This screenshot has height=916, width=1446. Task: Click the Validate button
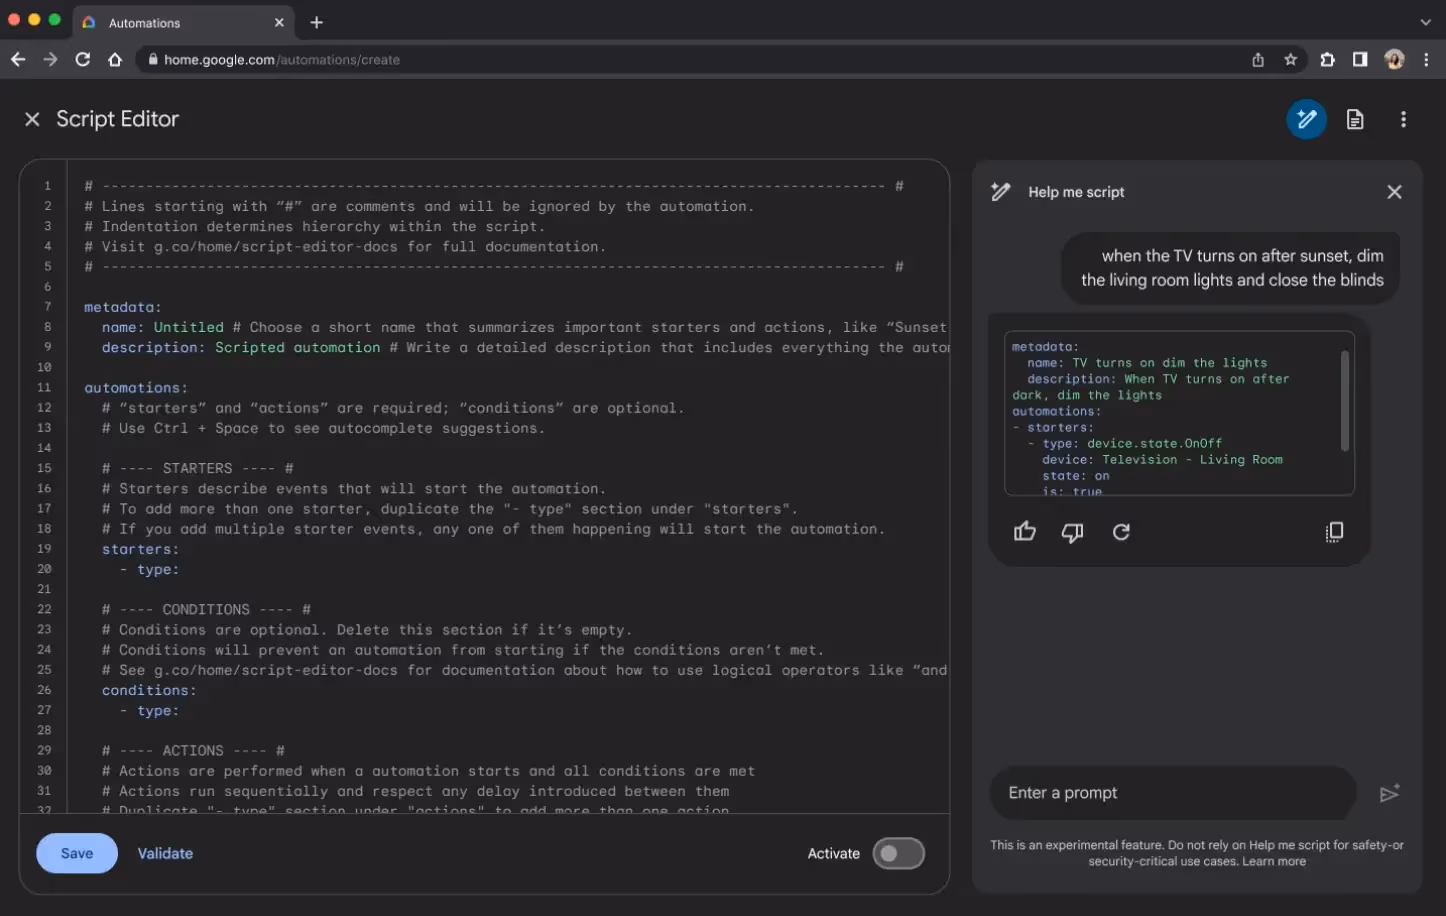[x=165, y=853]
